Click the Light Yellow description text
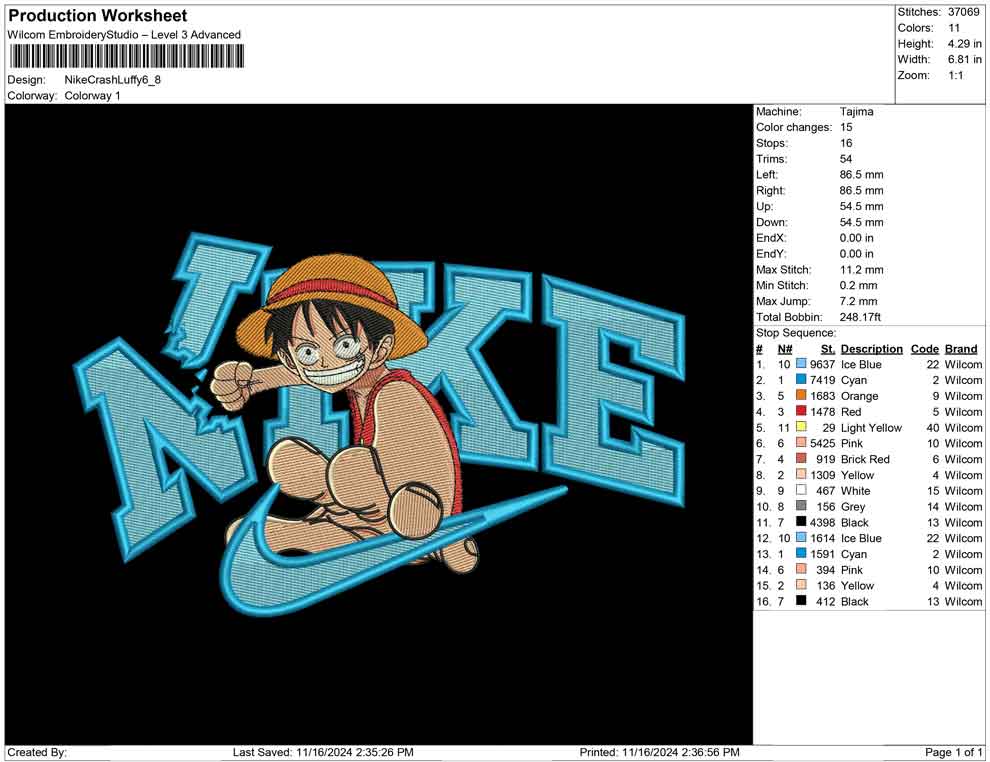This screenshot has height=762, width=990. pos(871,427)
